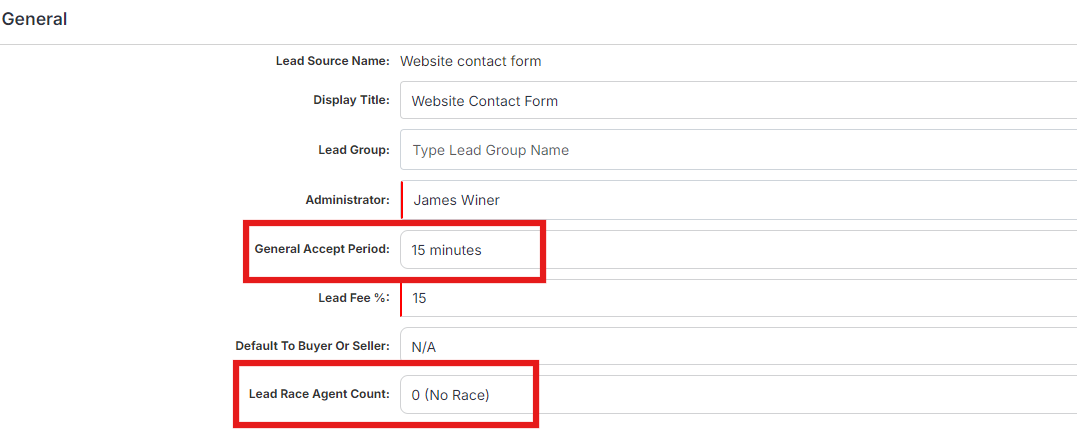Click the Default To Buyer Or Seller label
This screenshot has height=429, width=1077.
click(x=313, y=346)
